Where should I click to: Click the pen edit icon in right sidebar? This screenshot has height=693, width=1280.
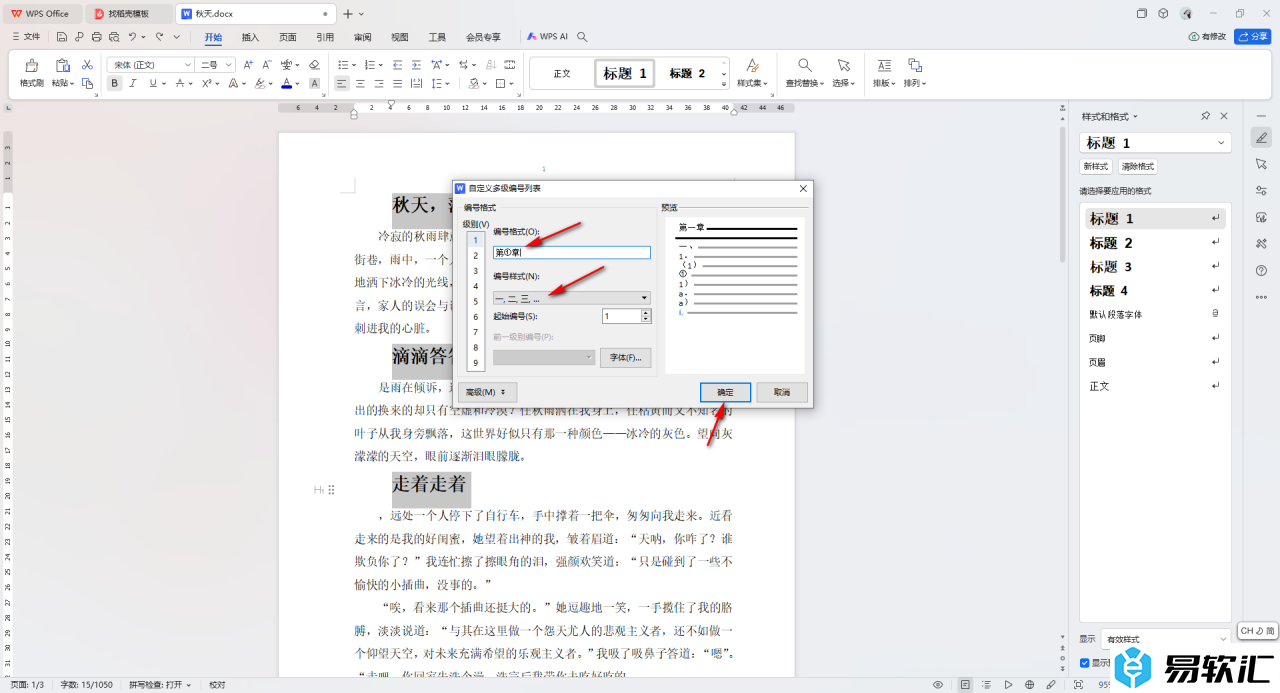tap(1261, 137)
